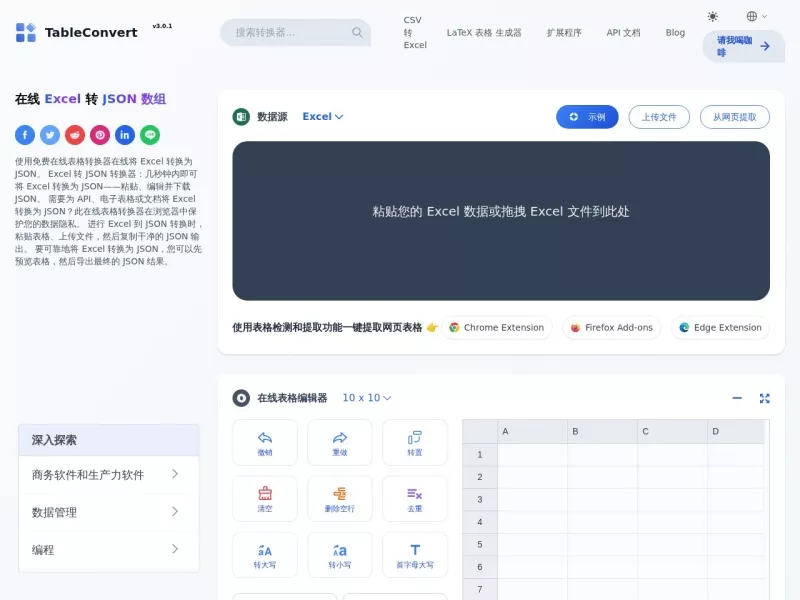Click the TableConvert brand name
800x600 pixels.
tap(91, 33)
